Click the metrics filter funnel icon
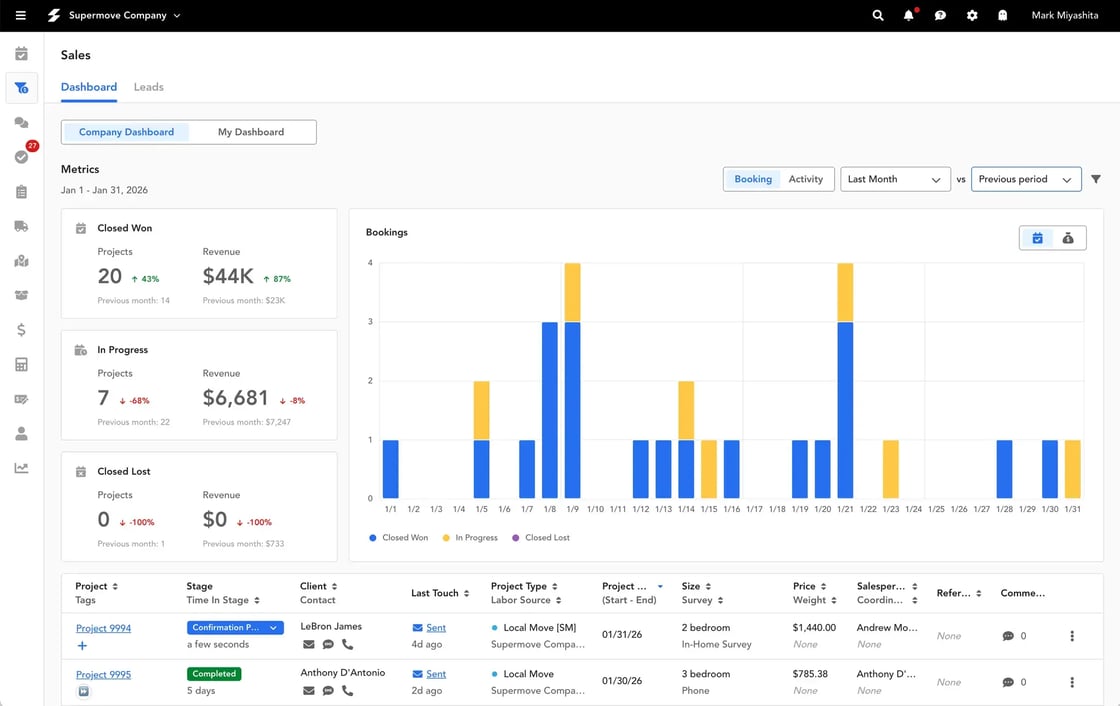This screenshot has width=1120, height=706. (x=1096, y=179)
